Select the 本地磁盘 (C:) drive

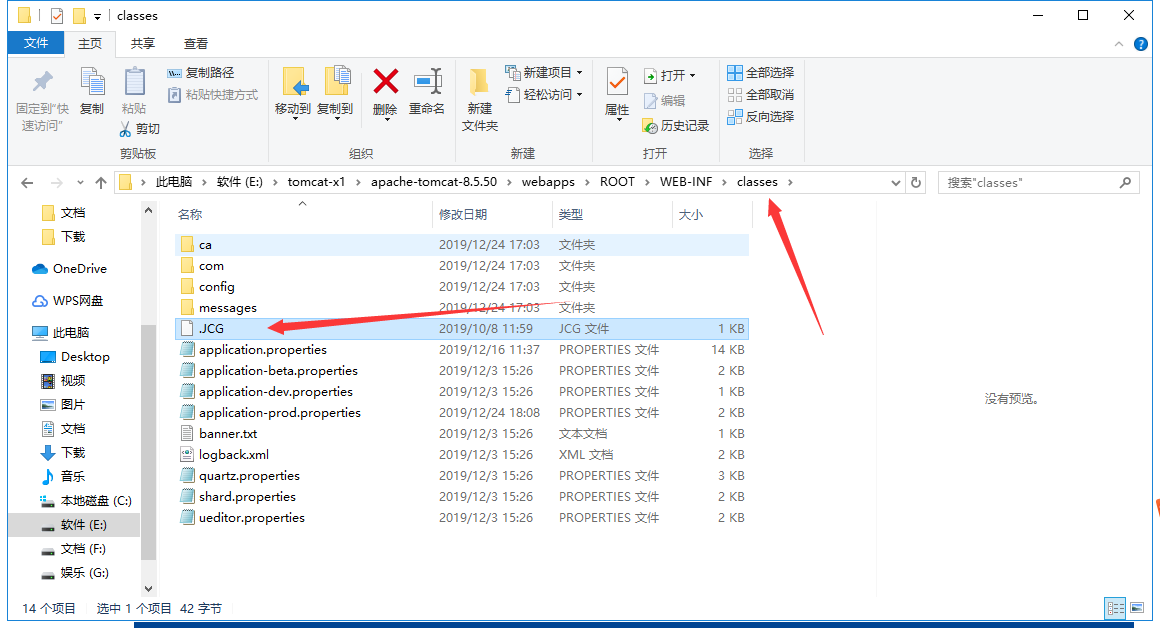86,501
